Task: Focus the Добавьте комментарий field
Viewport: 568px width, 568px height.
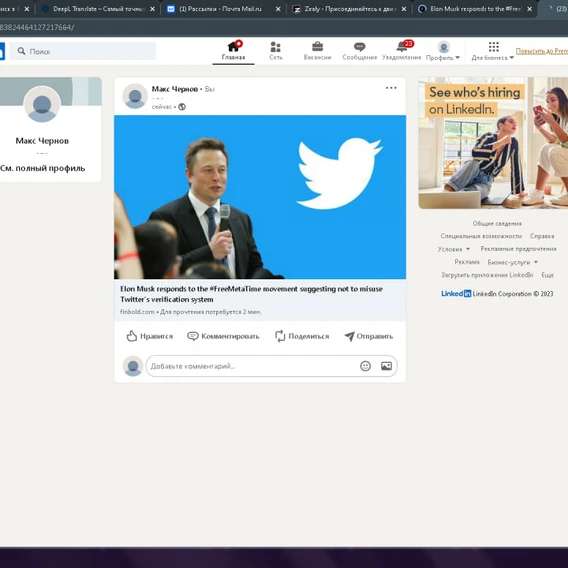Action: [x=254, y=366]
